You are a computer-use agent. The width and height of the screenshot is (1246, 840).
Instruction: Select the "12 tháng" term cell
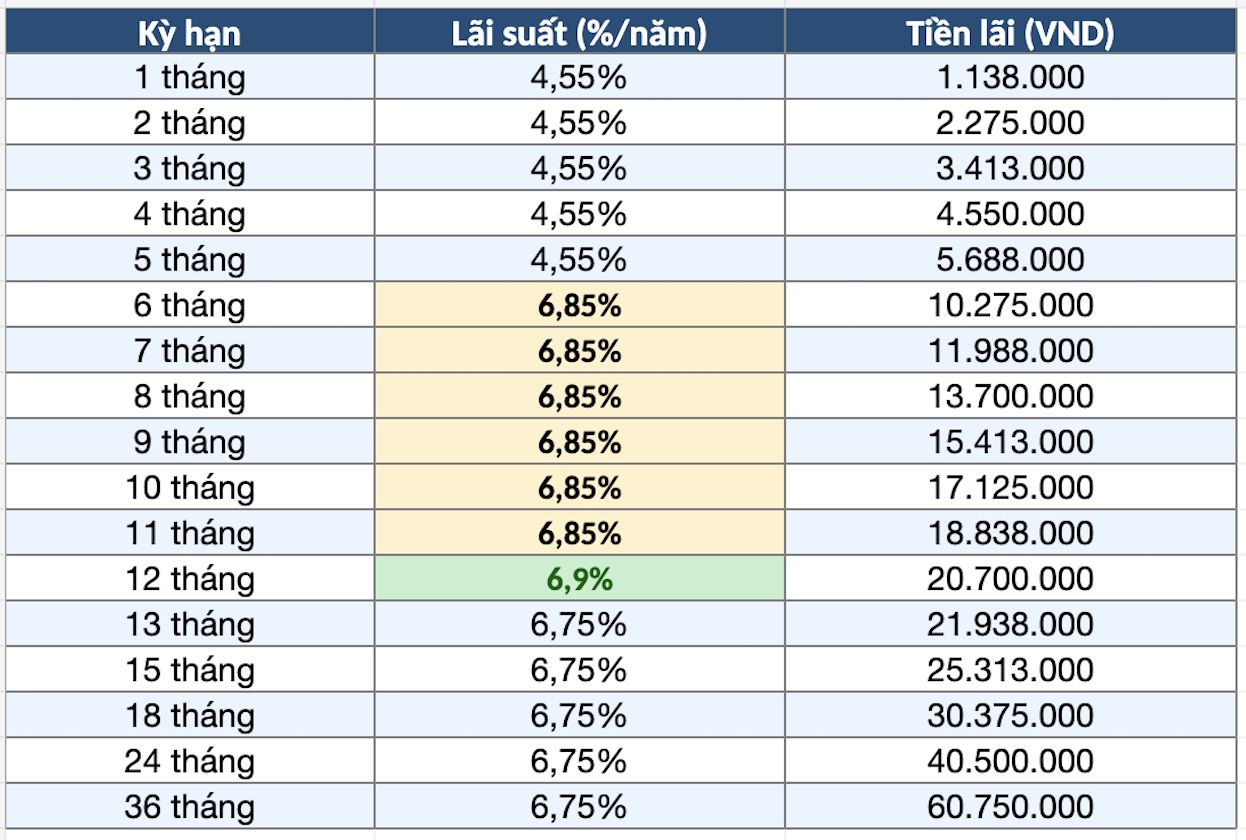[x=190, y=579]
